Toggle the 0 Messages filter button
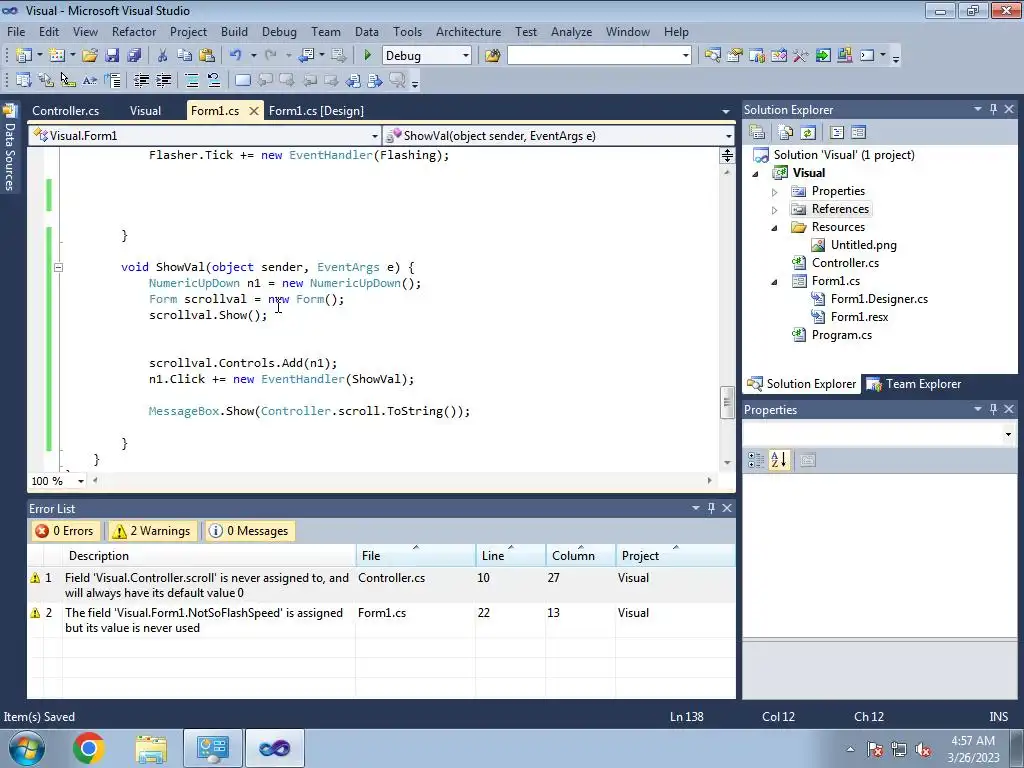Viewport: 1024px width, 768px height. click(249, 531)
